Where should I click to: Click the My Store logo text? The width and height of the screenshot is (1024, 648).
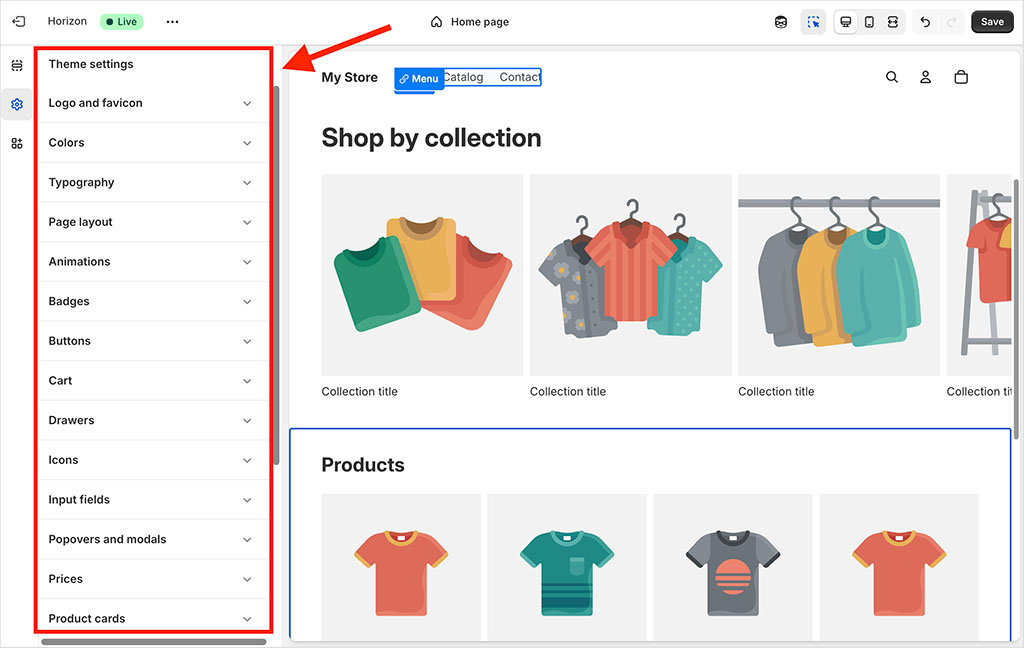(349, 77)
